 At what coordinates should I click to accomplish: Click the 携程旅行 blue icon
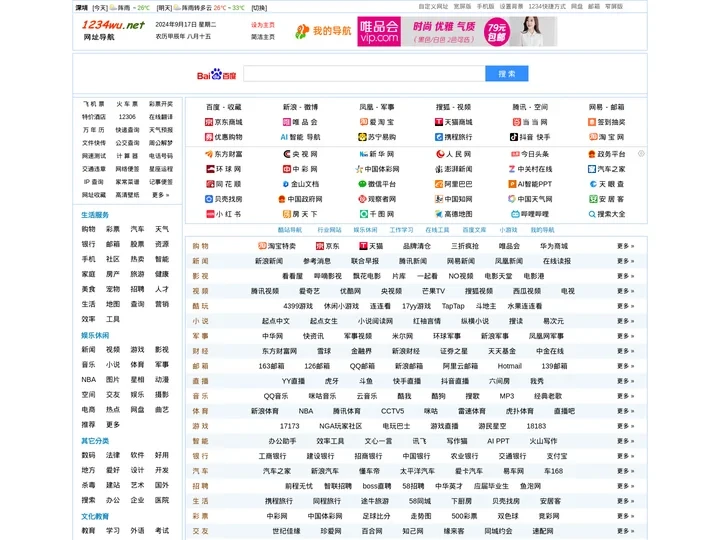coord(439,137)
